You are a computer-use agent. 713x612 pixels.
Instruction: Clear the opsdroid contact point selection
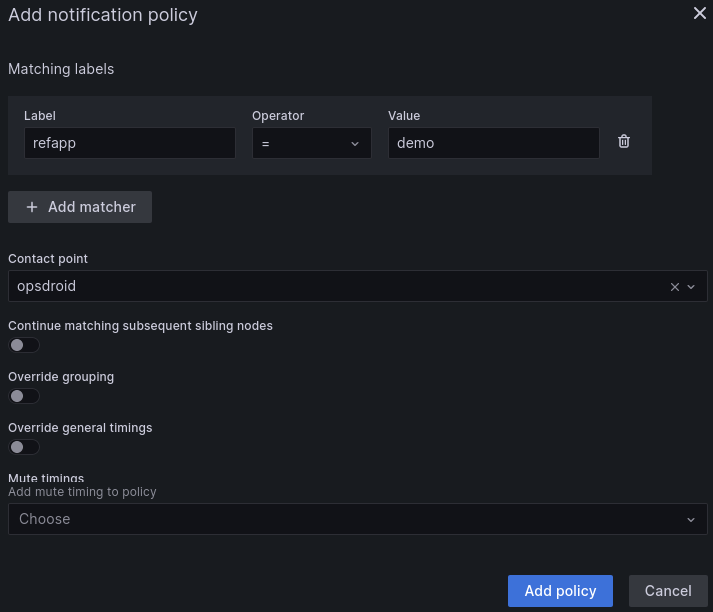pyautogui.click(x=674, y=287)
